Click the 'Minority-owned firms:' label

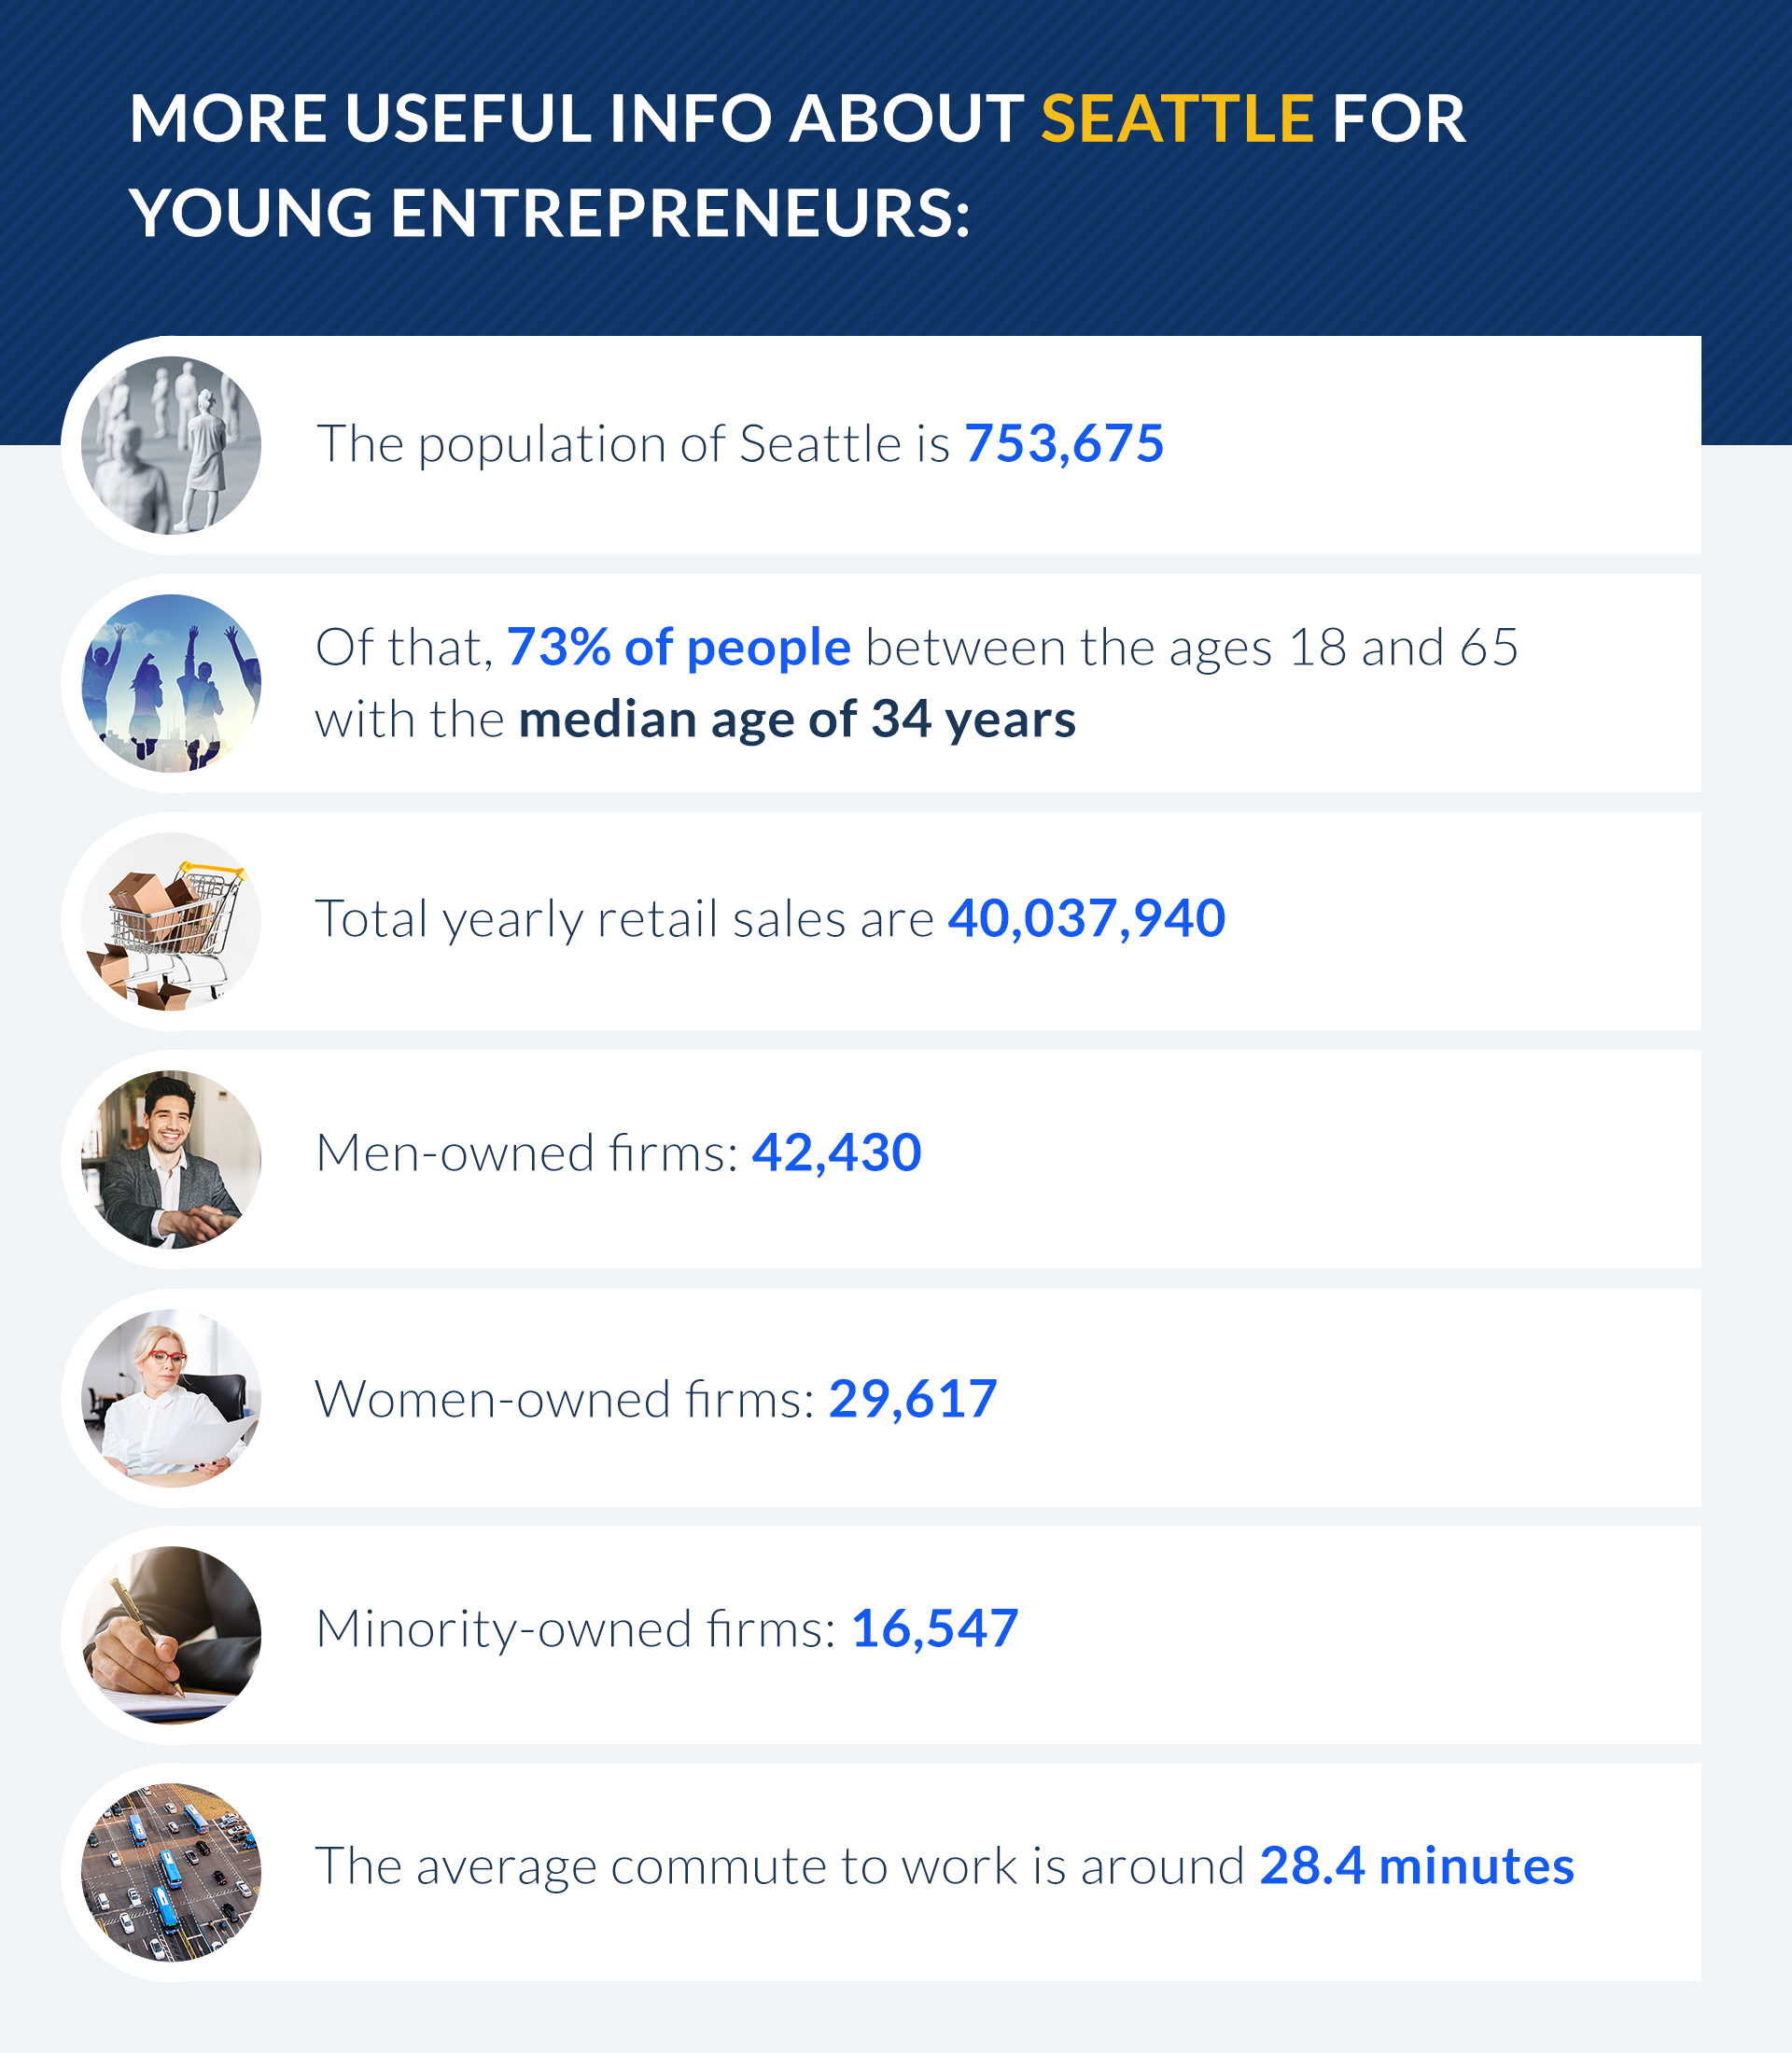pyautogui.click(x=576, y=1630)
